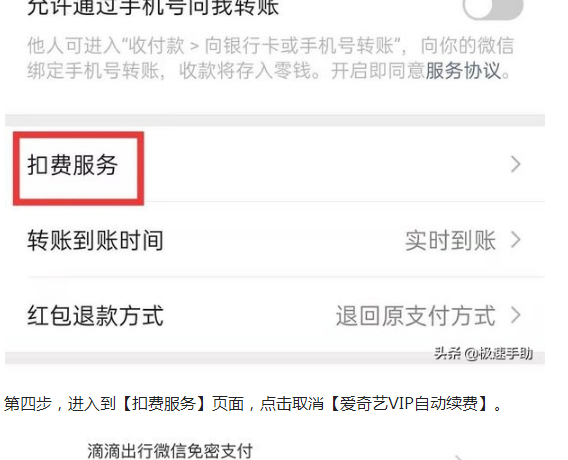
Task: Open the 服务协议 link
Action: [463, 70]
